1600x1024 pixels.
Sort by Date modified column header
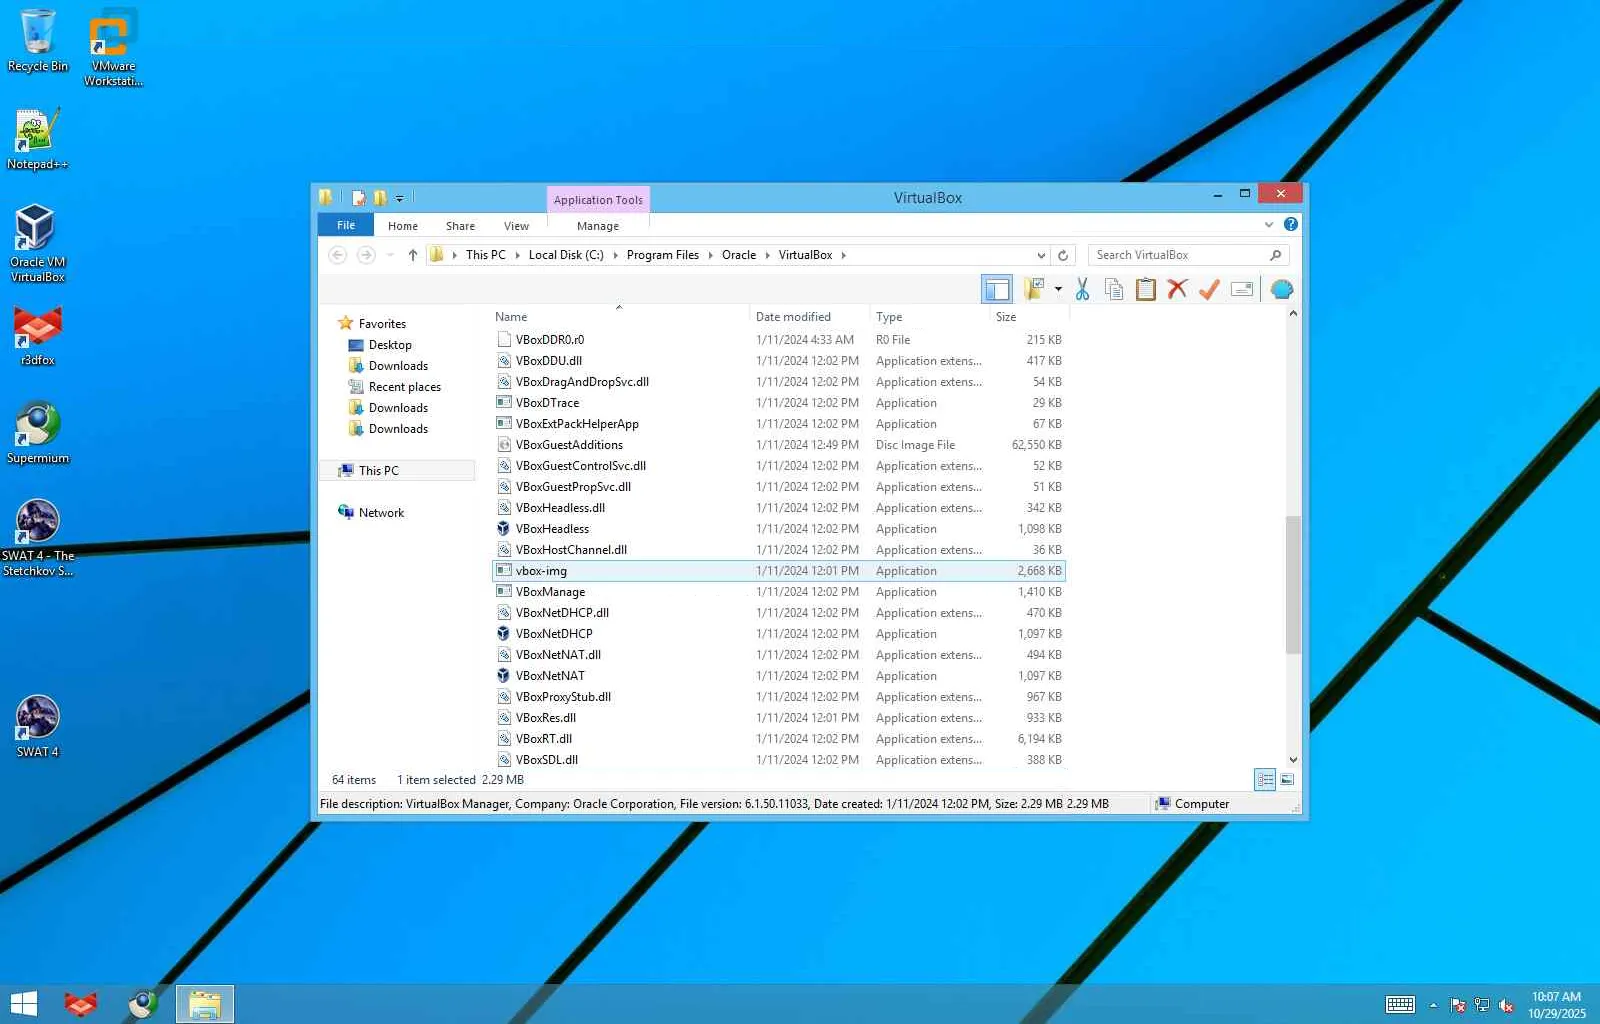809,317
